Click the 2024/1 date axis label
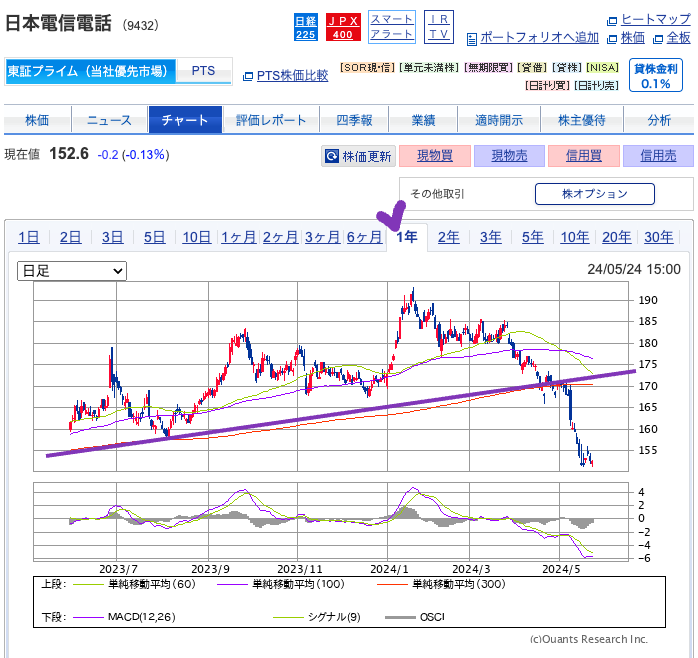 [x=389, y=569]
